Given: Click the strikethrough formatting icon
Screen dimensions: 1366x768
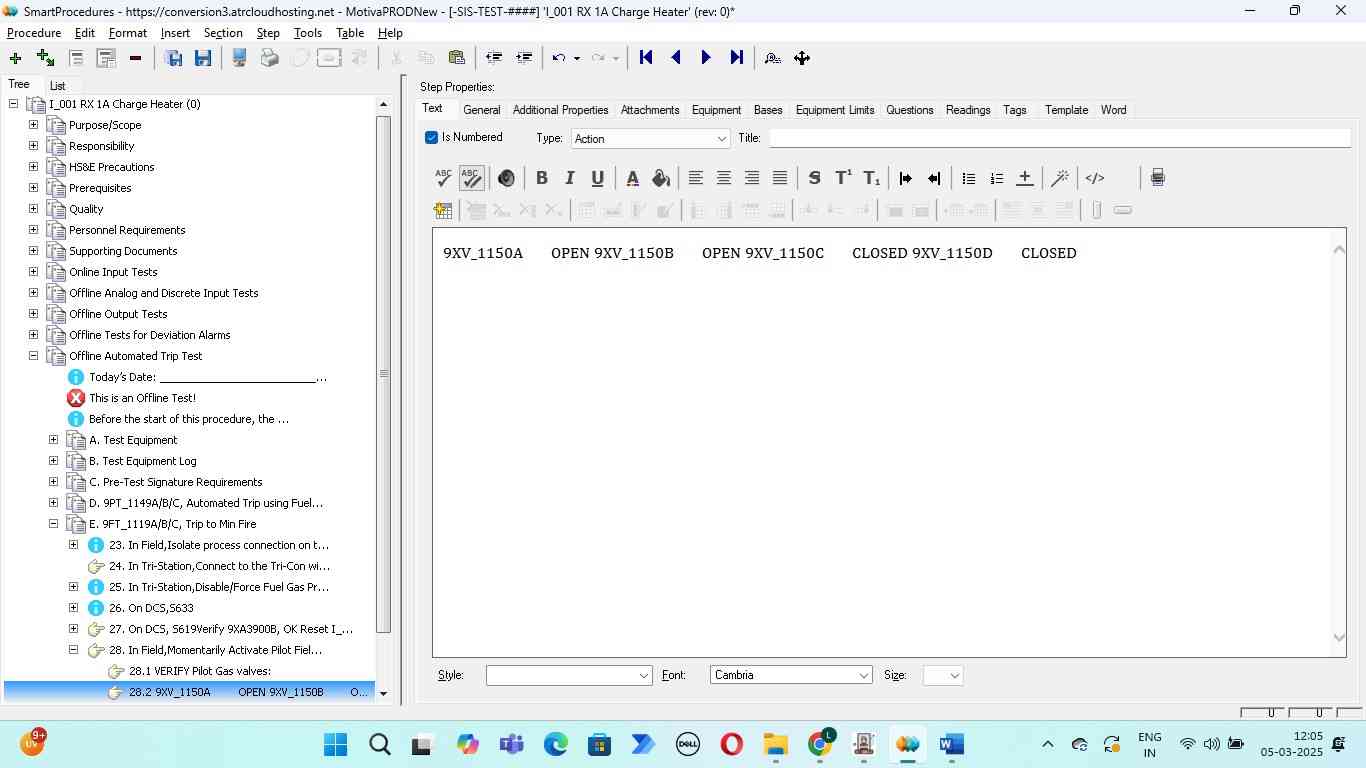Looking at the screenshot, I should (814, 178).
